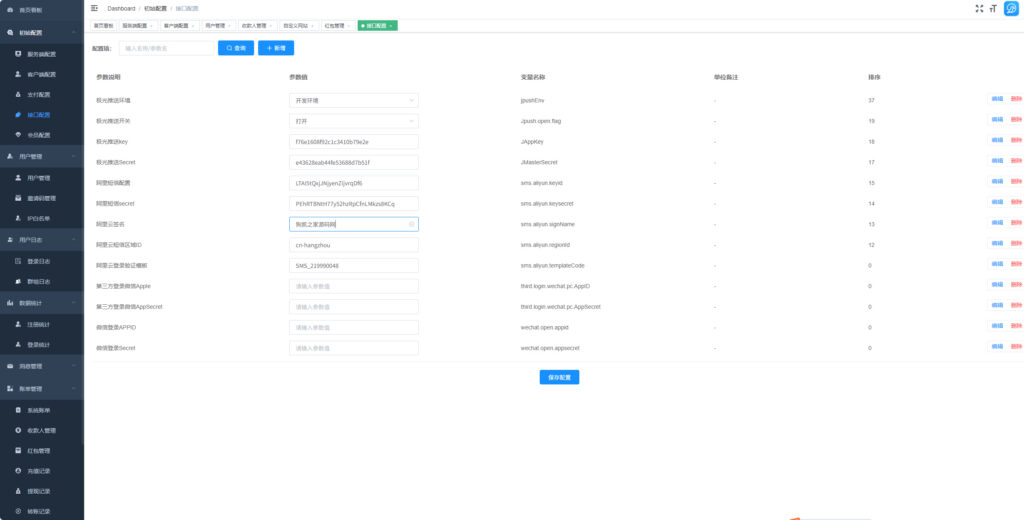This screenshot has height=520, width=1024.
Task: Click the 新增 button
Action: click(x=276, y=47)
